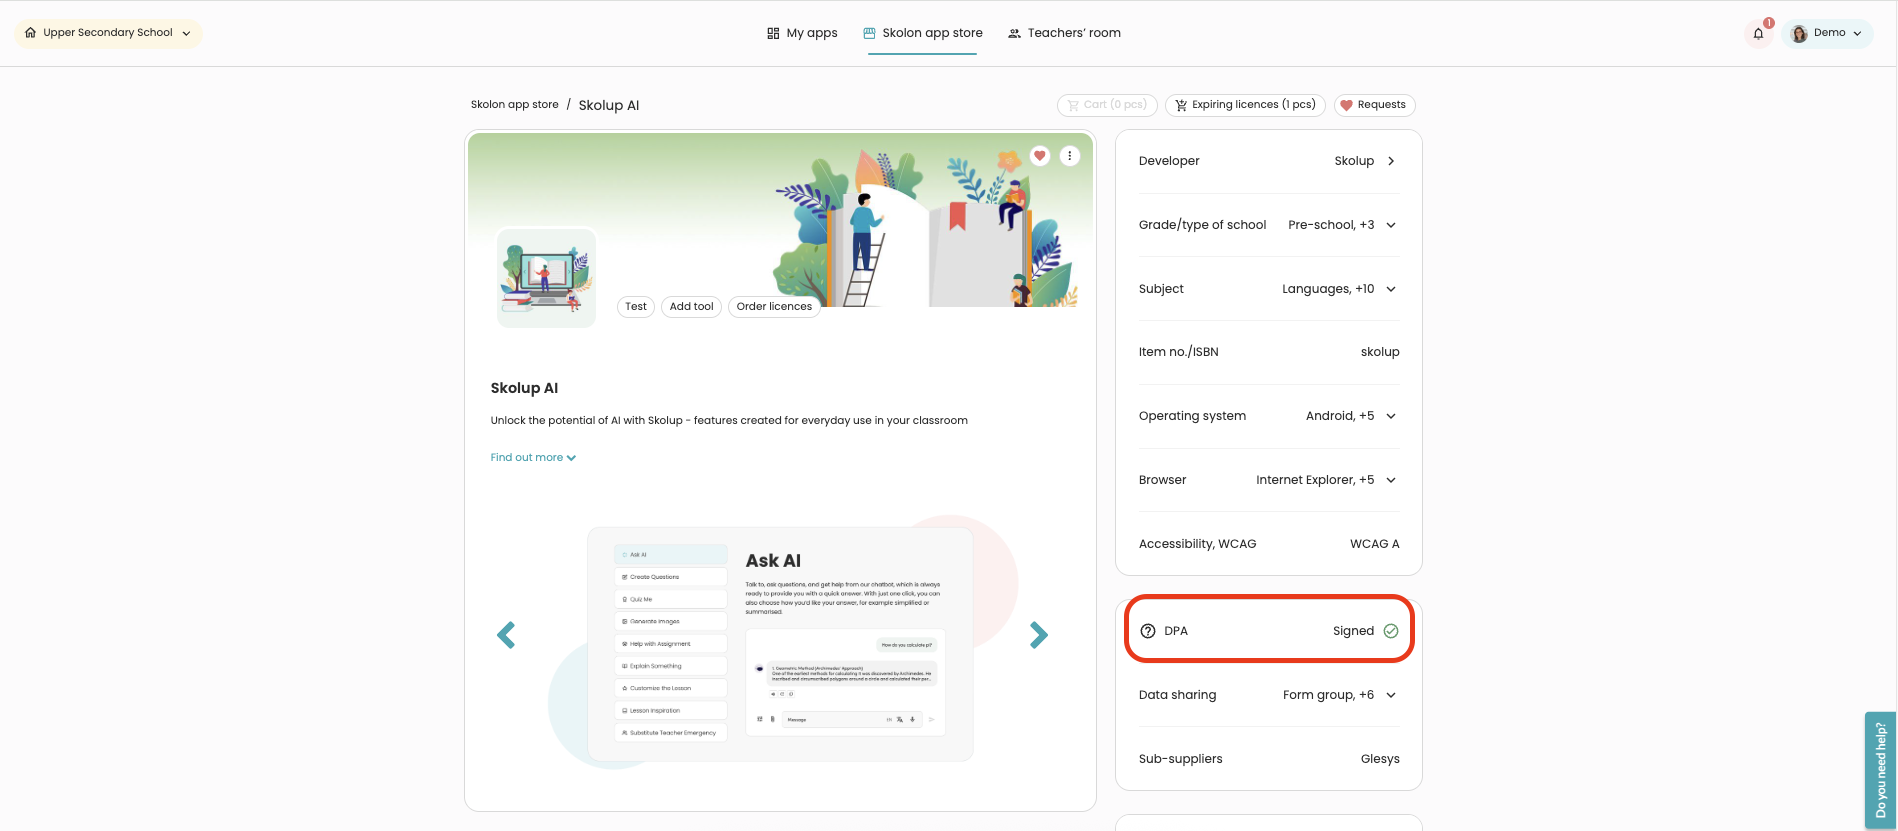This screenshot has height=831, width=1898.
Task: Open the Upper Secondary School dropdown
Action: (108, 33)
